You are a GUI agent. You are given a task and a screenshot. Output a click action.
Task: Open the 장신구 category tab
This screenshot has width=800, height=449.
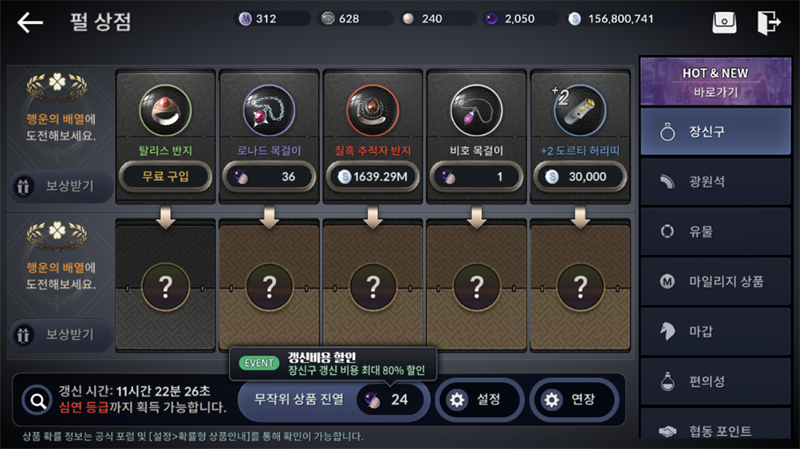coord(715,132)
